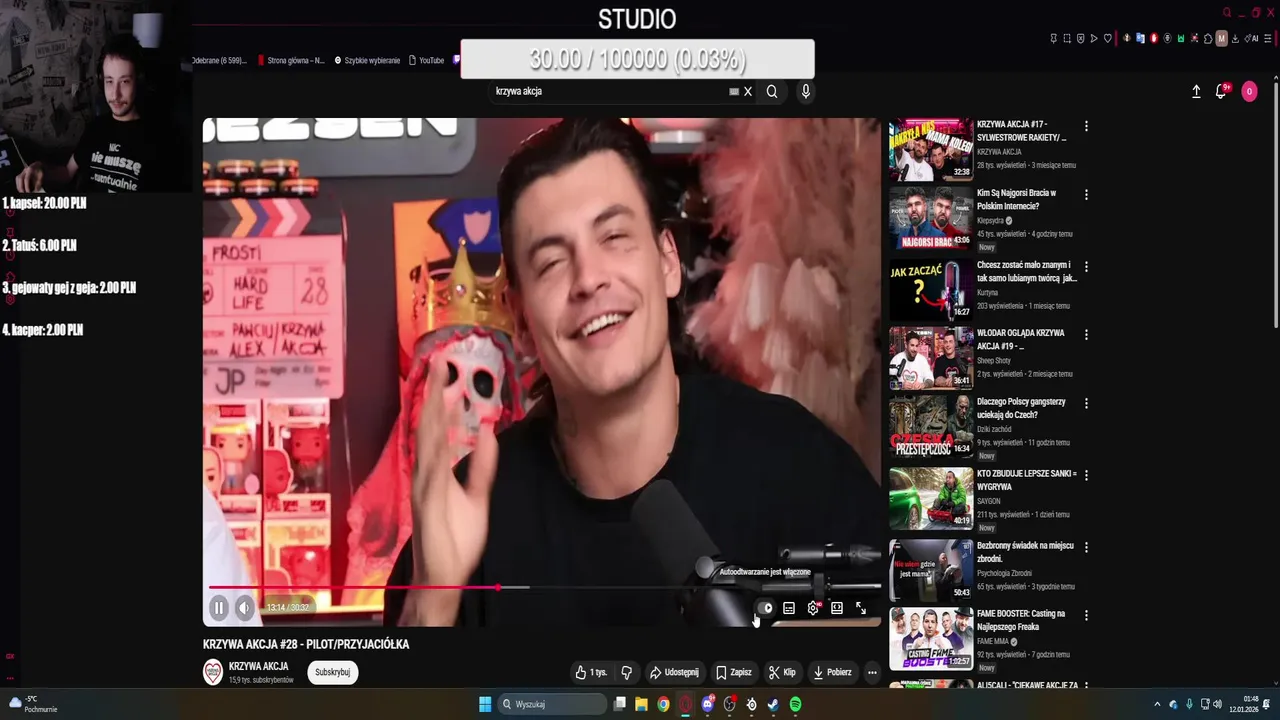This screenshot has width=1280, height=720.
Task: Open the 'Odebrane (6 599)' bookmark
Action: (219, 60)
